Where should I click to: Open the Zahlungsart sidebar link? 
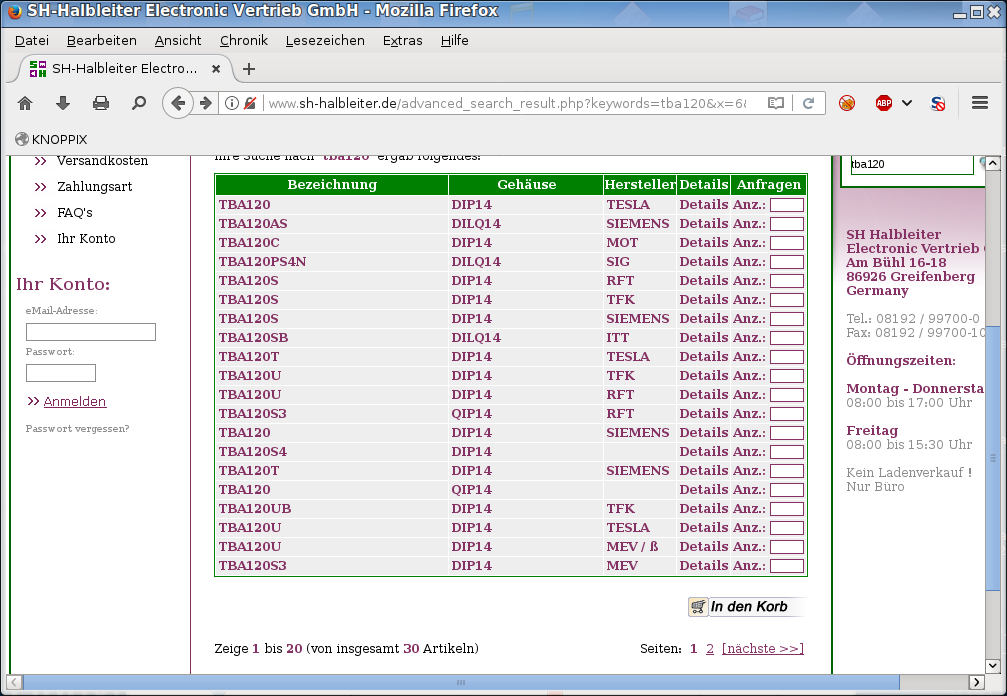[x=94, y=187]
